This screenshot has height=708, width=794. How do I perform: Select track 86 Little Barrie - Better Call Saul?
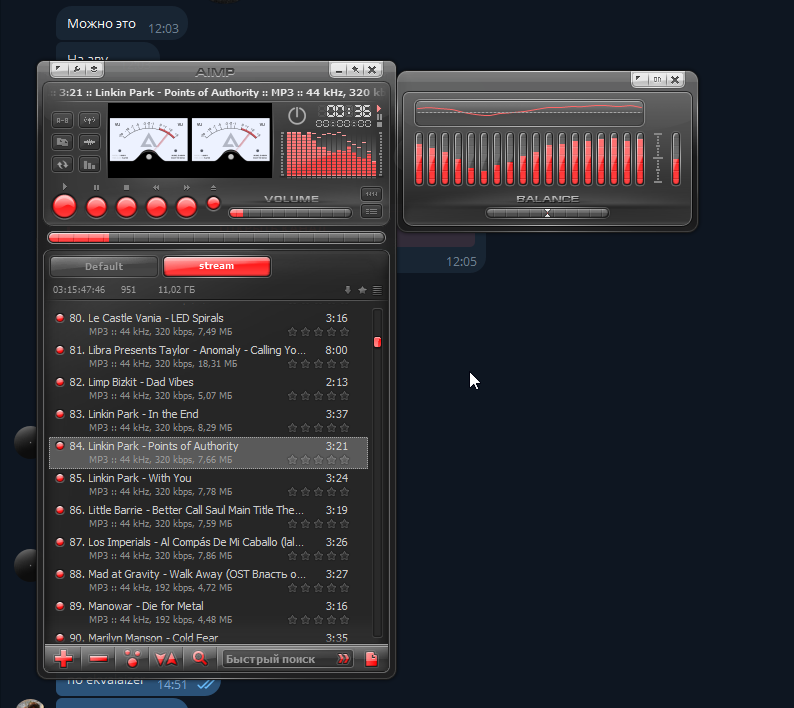coord(208,517)
